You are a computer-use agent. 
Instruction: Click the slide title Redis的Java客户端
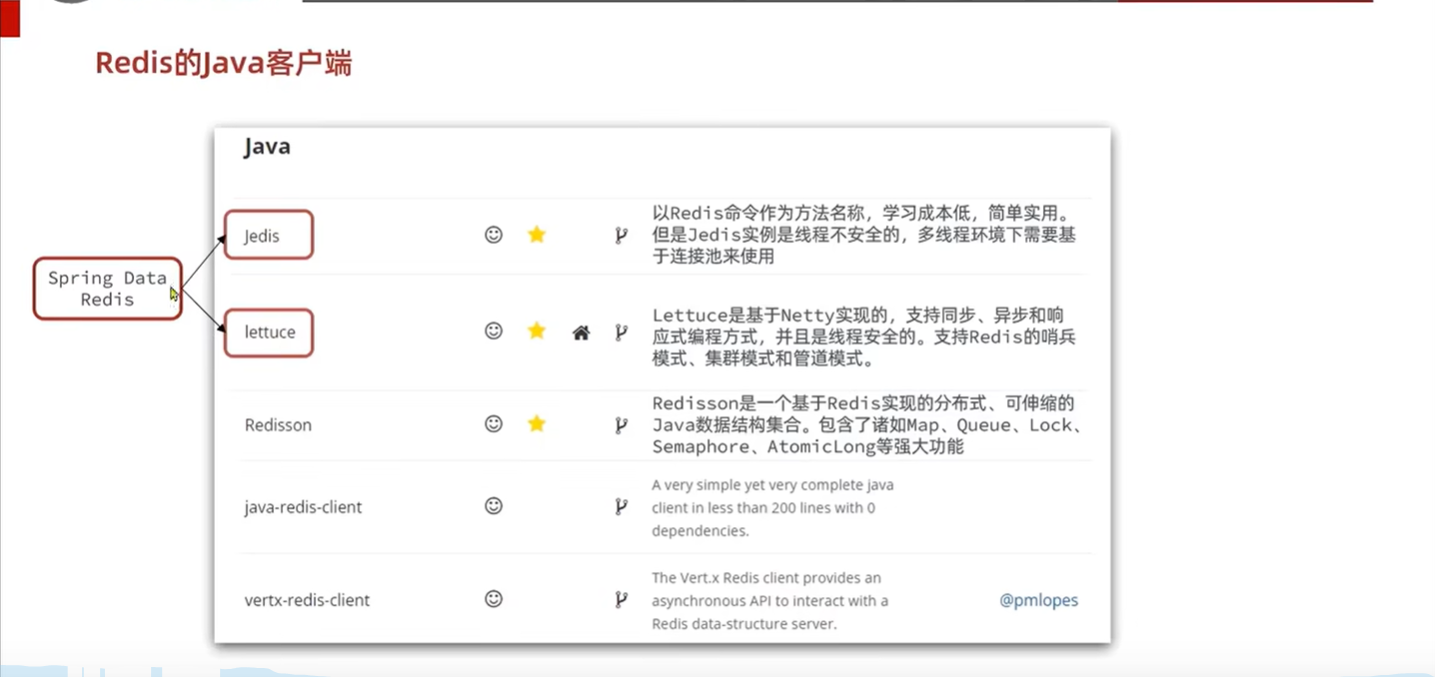(223, 64)
